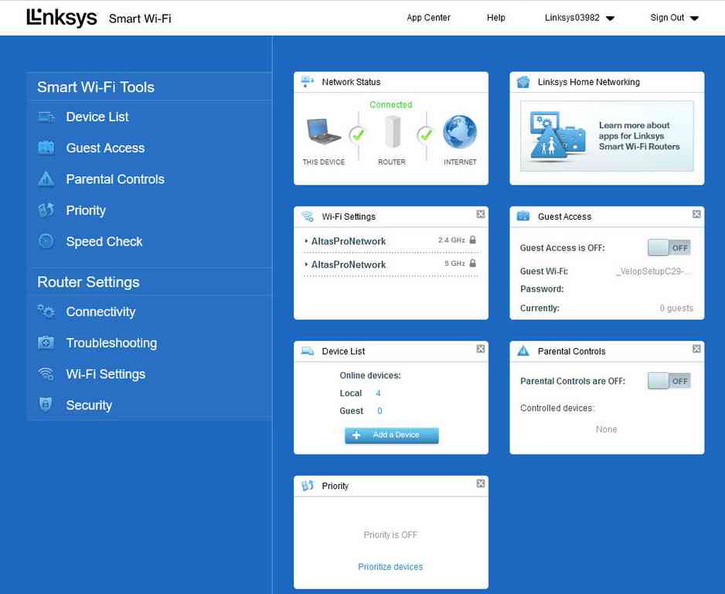
Task: Click the Network Status widget header icon
Action: tap(307, 82)
